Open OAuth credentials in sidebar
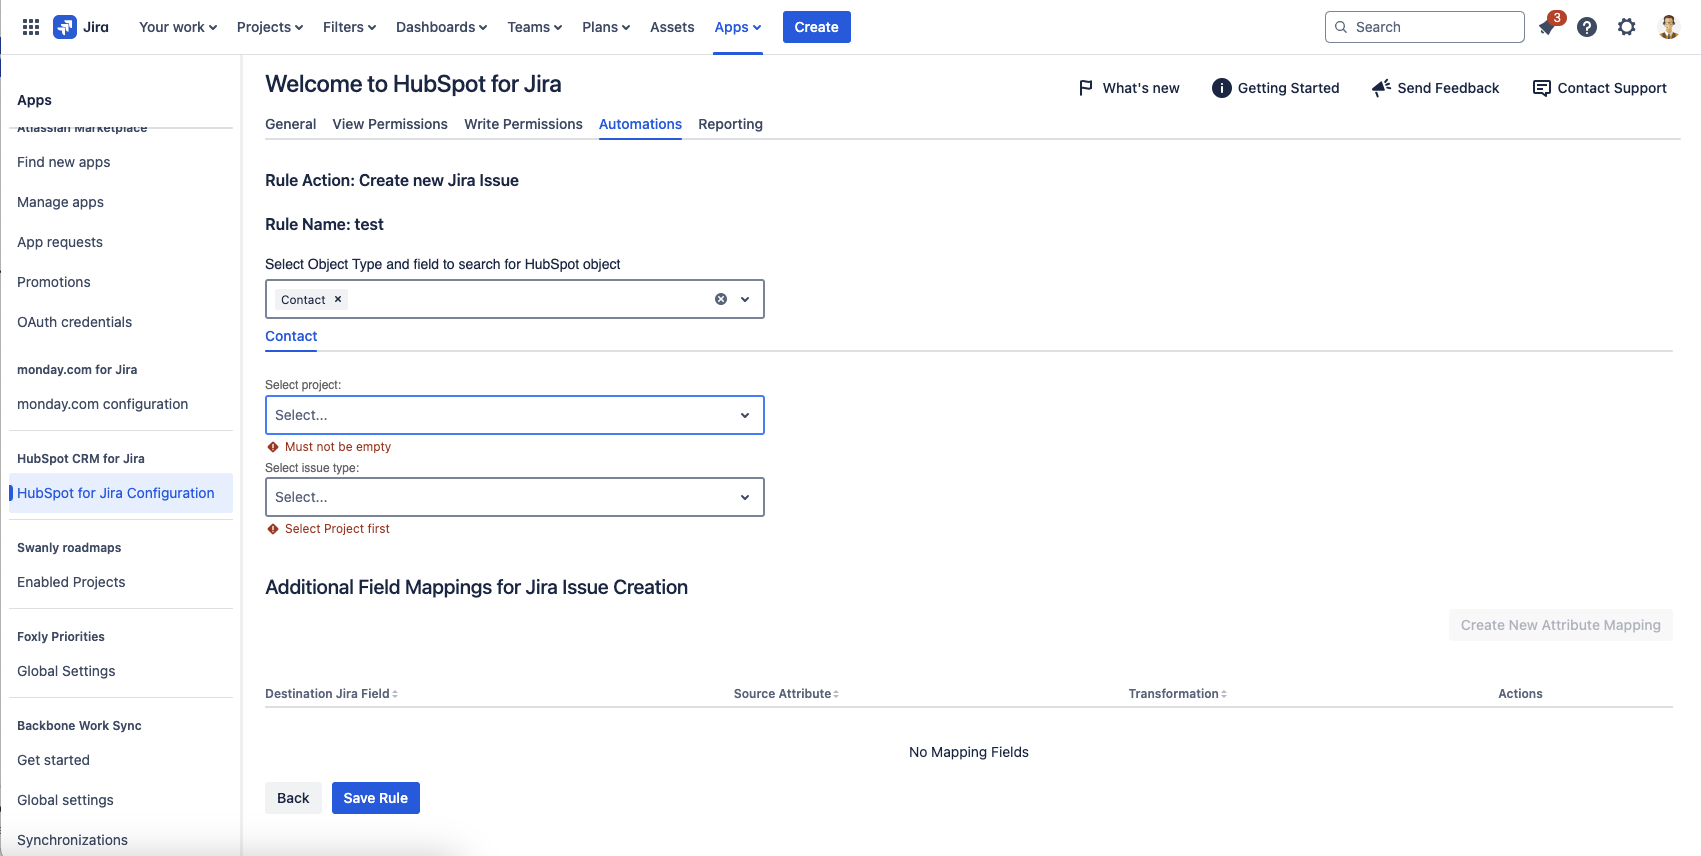 [75, 322]
